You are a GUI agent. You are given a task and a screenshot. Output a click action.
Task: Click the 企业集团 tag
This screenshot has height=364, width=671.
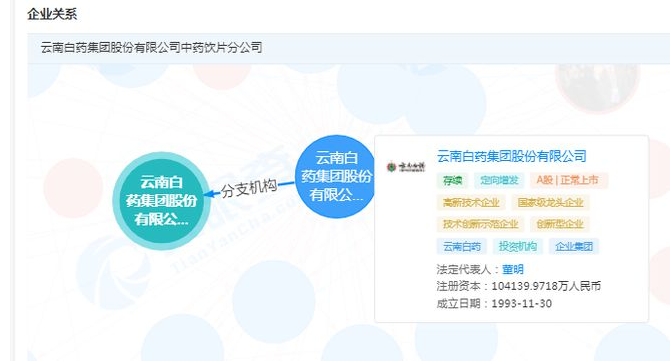pos(574,246)
